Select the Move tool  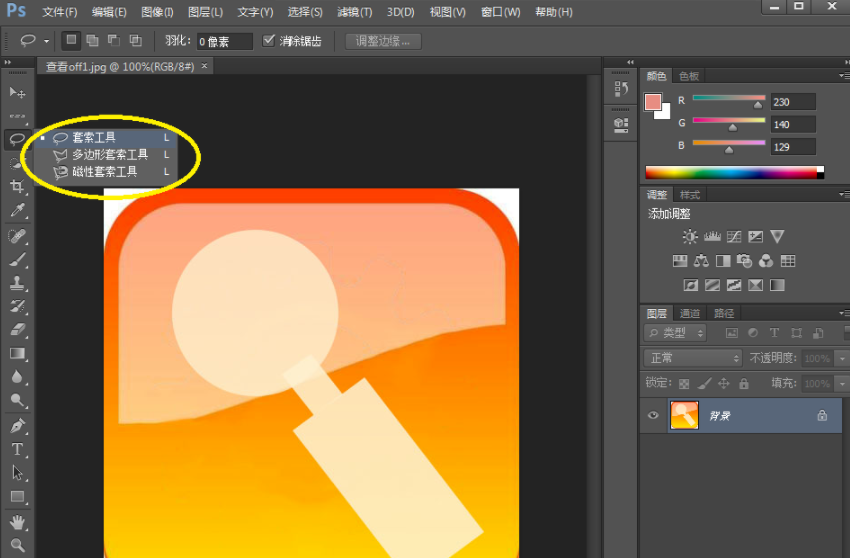(x=17, y=93)
